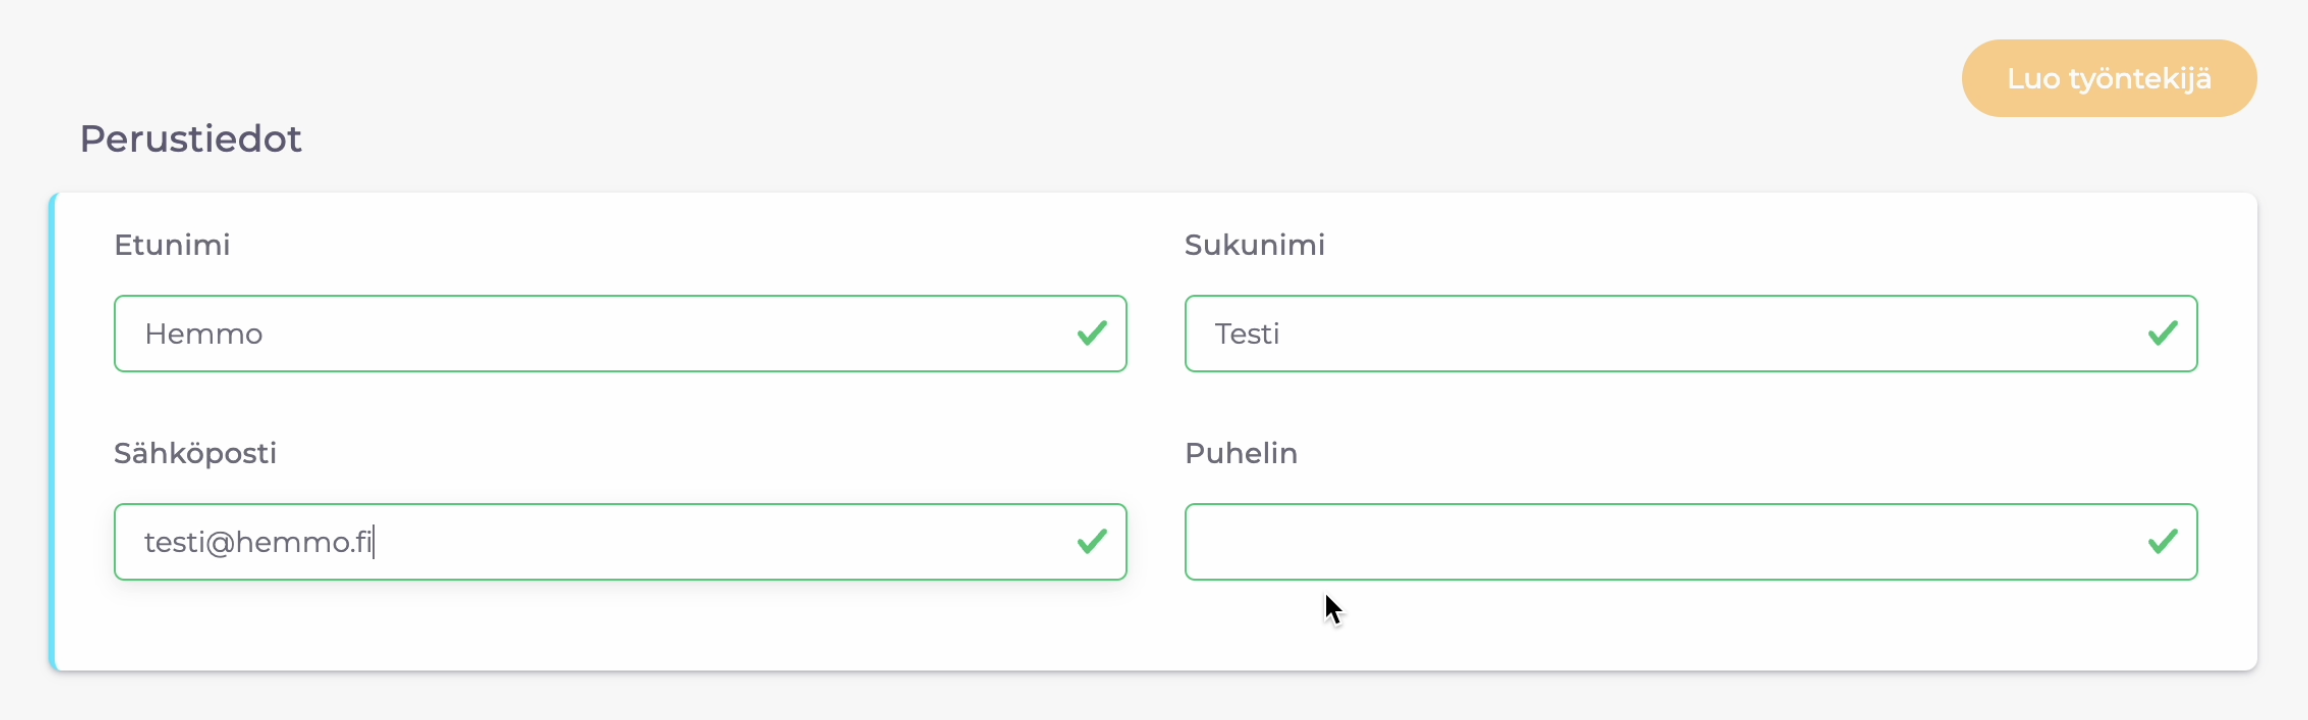The height and width of the screenshot is (720, 2308).
Task: Click the blue accent bar on card edge
Action: click(x=53, y=431)
